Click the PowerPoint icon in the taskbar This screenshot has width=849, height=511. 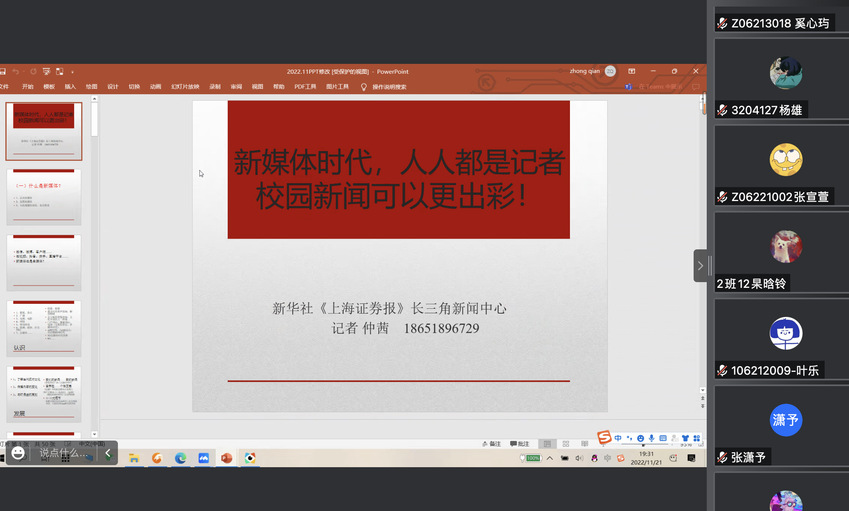tap(227, 458)
